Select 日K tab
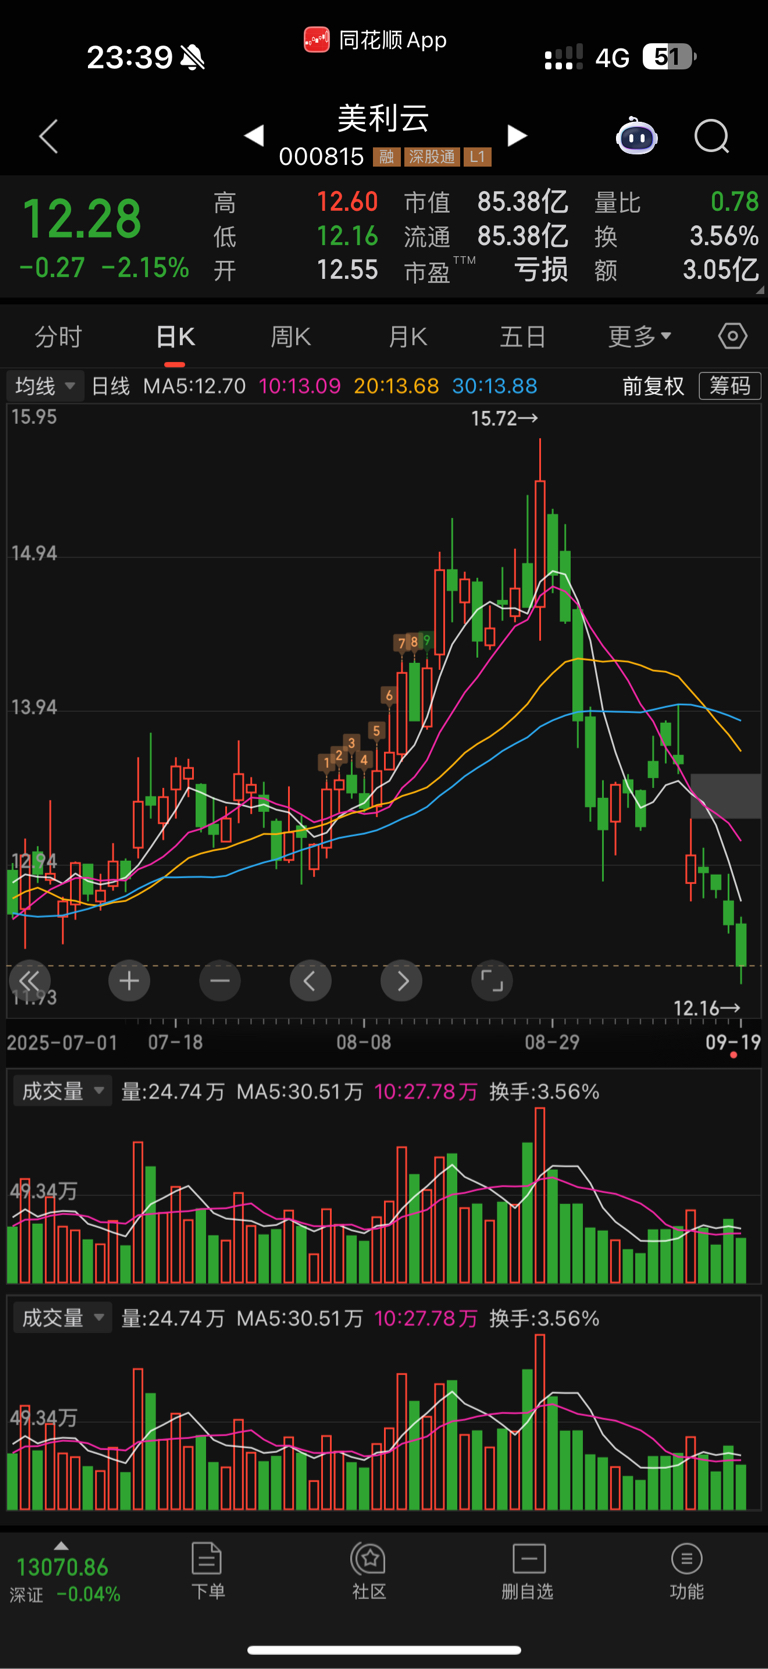 point(175,337)
